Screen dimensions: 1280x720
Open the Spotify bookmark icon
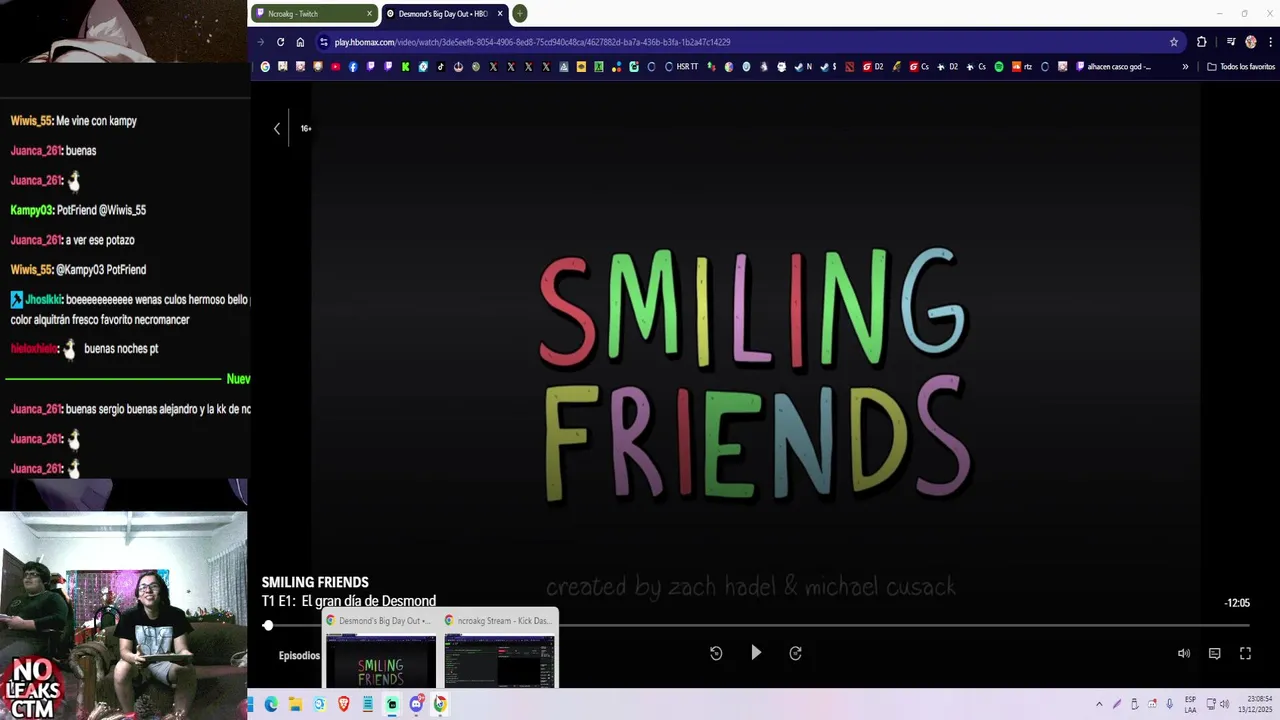click(x=999, y=67)
